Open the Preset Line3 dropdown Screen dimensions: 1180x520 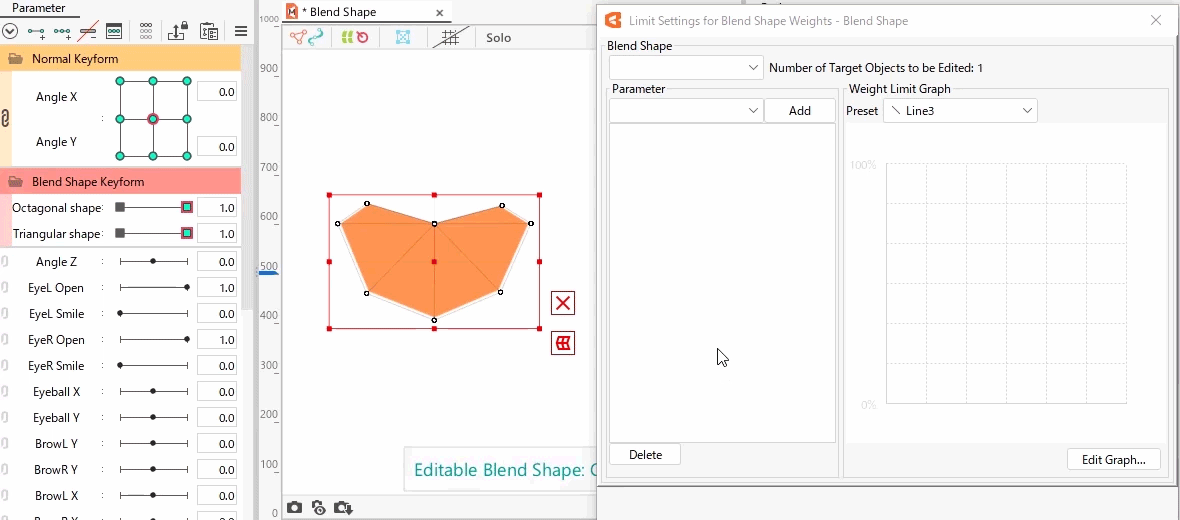pos(960,111)
